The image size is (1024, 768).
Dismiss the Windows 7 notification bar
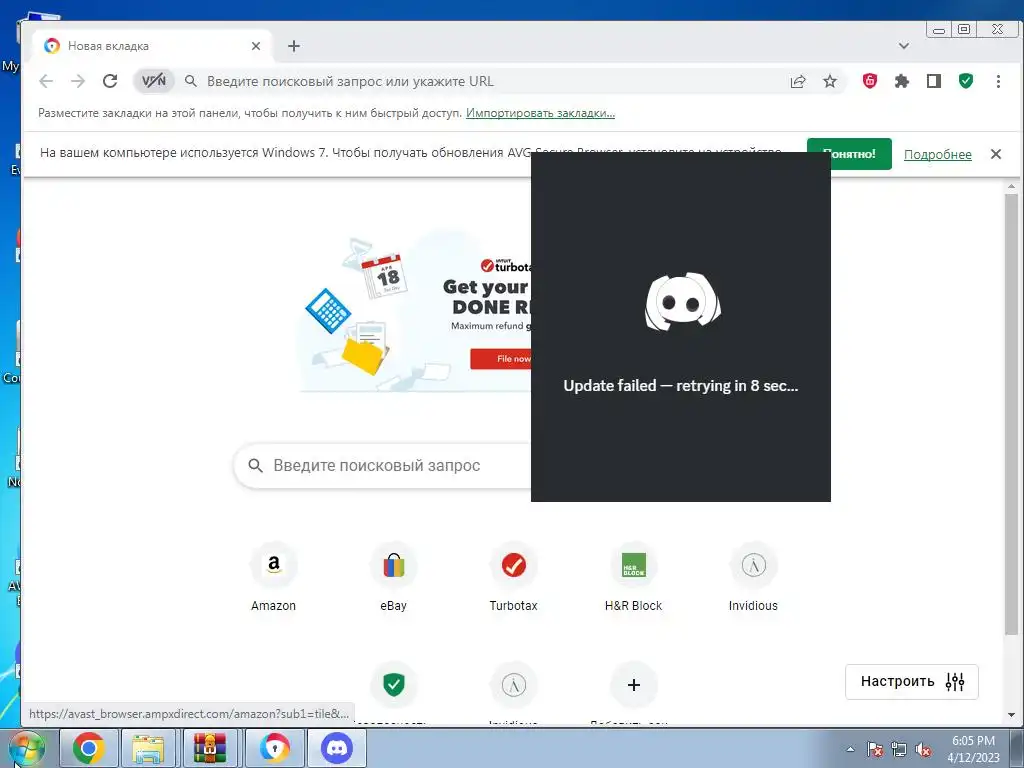[x=995, y=154]
